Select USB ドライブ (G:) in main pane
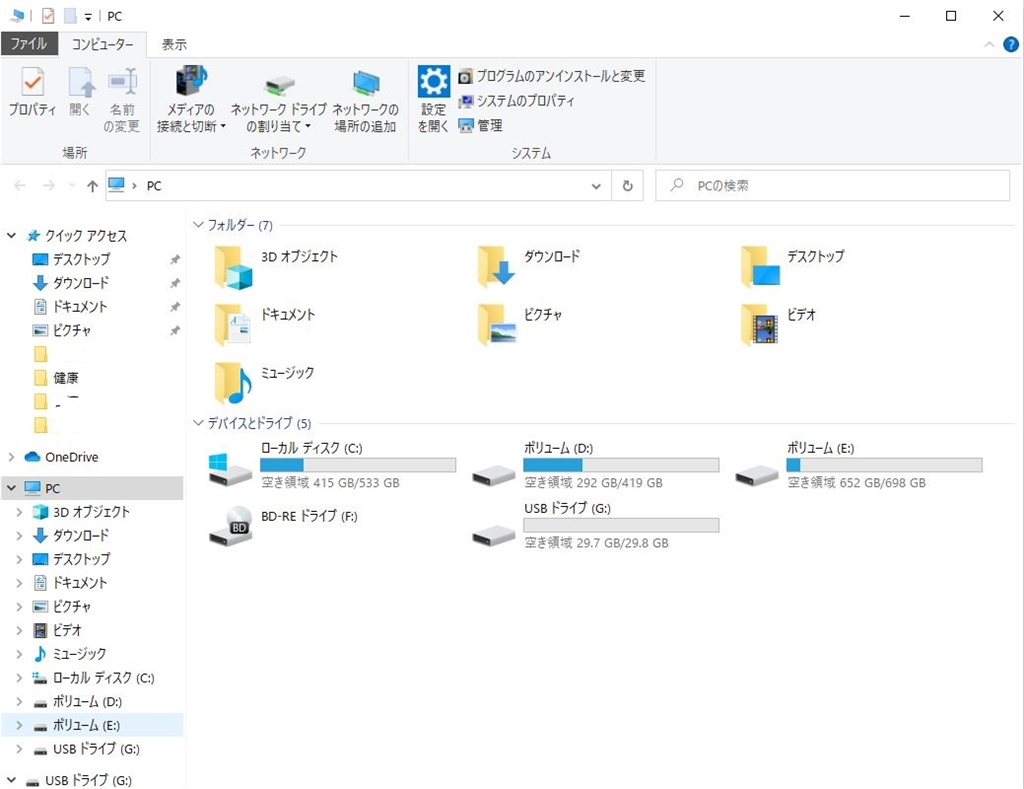The image size is (1024, 789). pyautogui.click(x=595, y=525)
